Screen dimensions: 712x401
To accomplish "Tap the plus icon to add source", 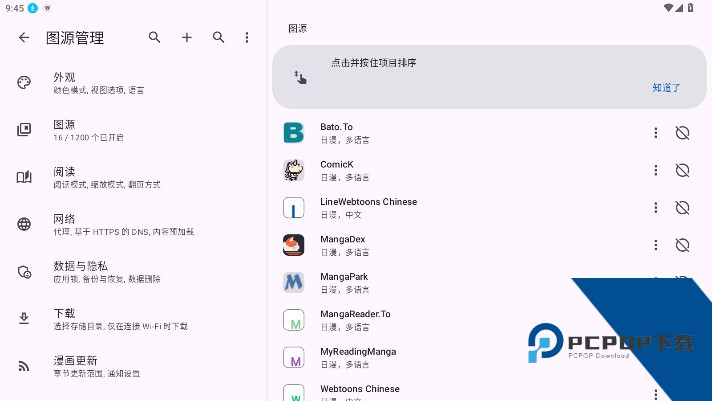I will 186,38.
